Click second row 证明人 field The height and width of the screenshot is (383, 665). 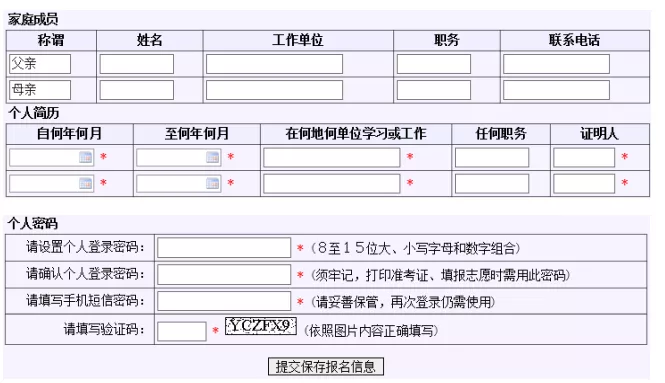pos(584,184)
